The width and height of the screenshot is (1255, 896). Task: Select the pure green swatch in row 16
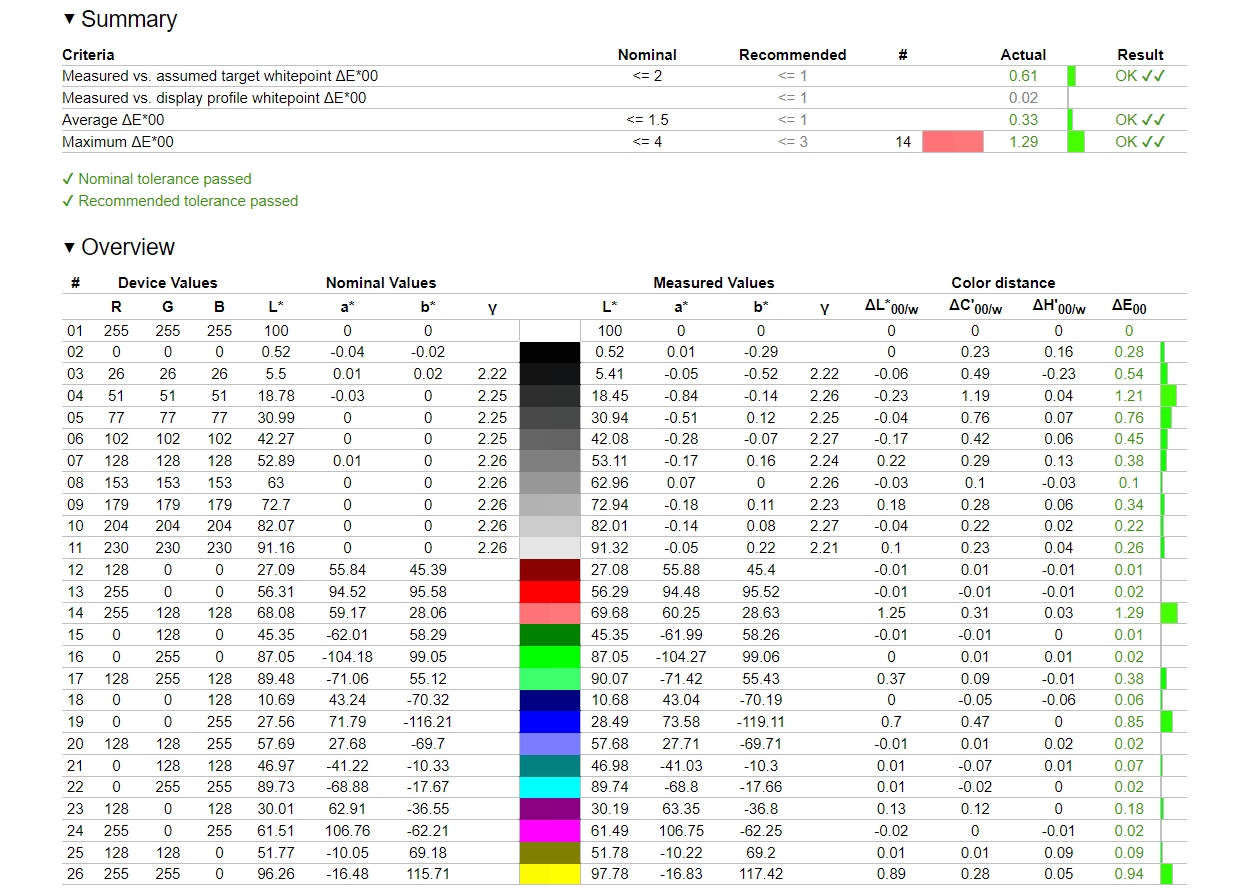550,657
